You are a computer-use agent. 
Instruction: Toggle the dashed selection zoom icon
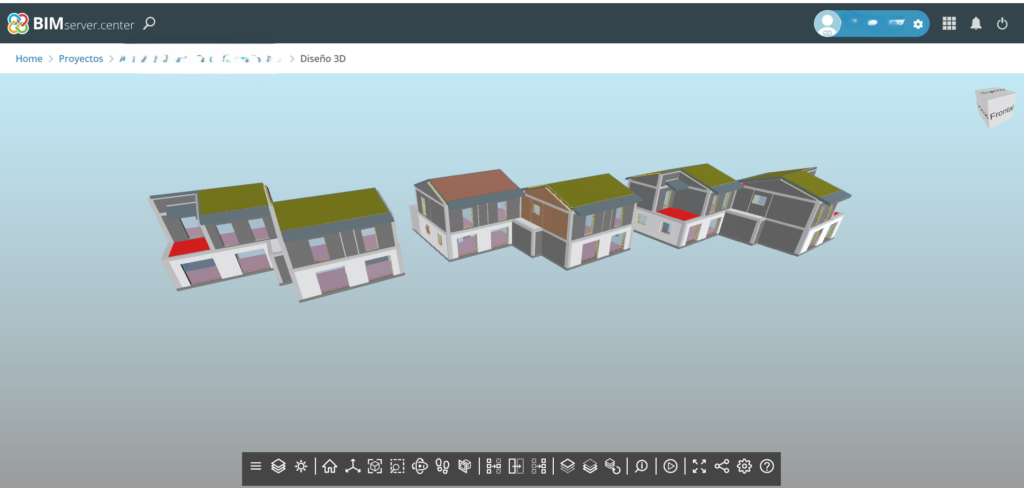pos(397,466)
